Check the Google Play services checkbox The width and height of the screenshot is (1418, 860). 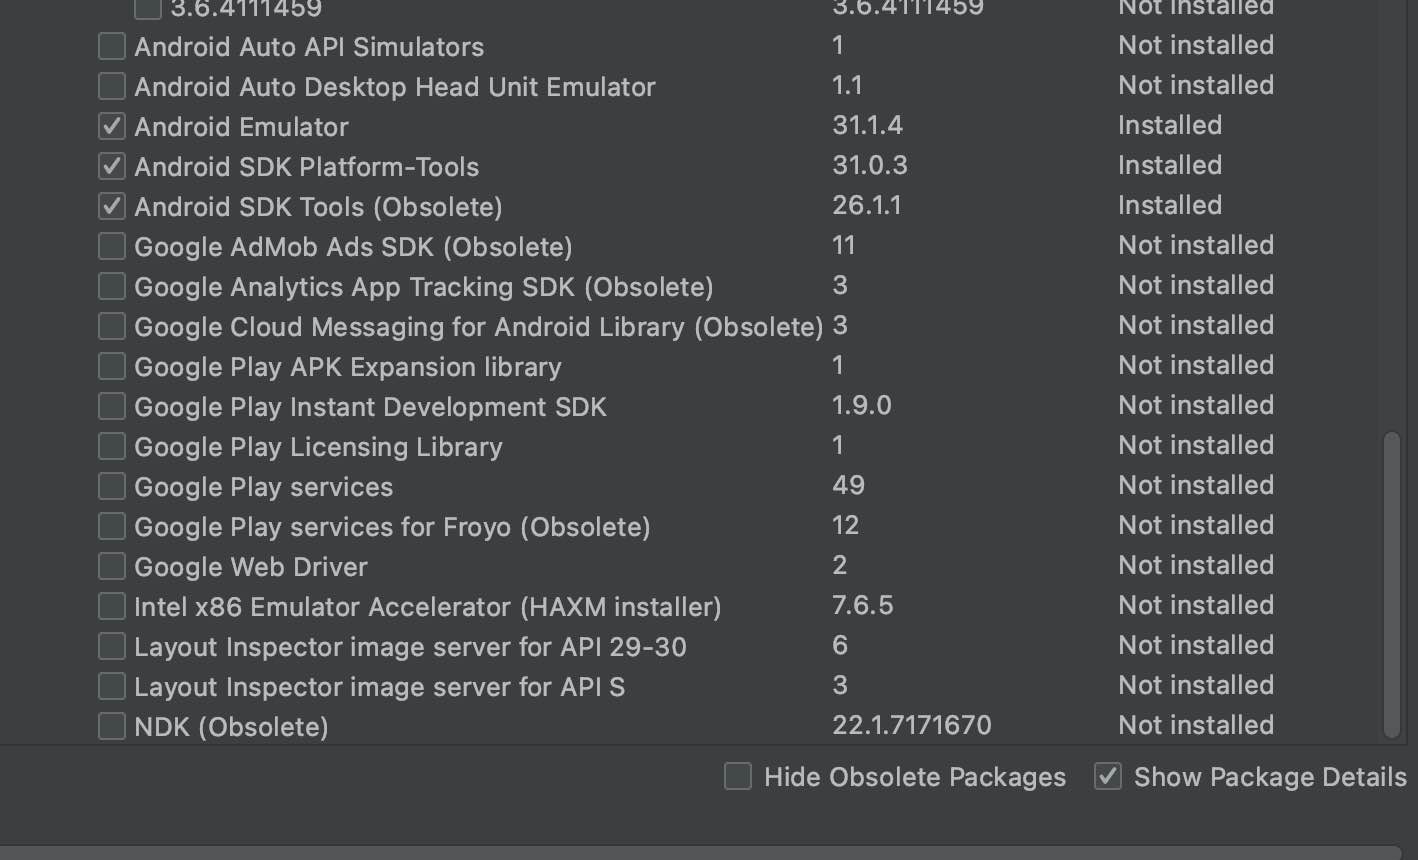pyautogui.click(x=112, y=486)
